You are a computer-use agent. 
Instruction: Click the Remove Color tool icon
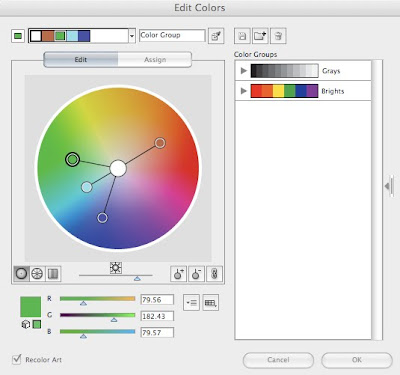[x=196, y=274]
